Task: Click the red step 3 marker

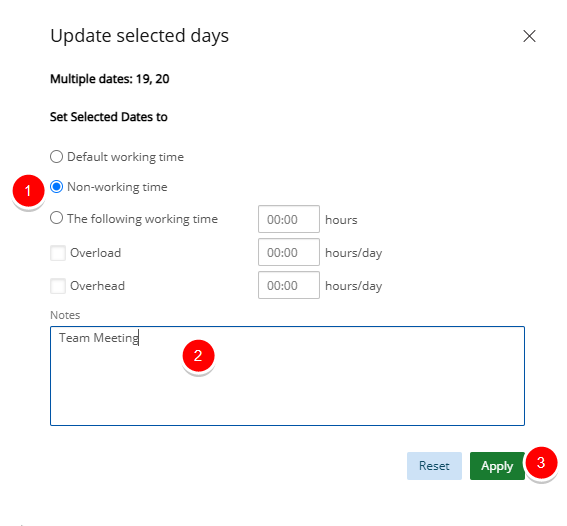Action: coord(541,463)
